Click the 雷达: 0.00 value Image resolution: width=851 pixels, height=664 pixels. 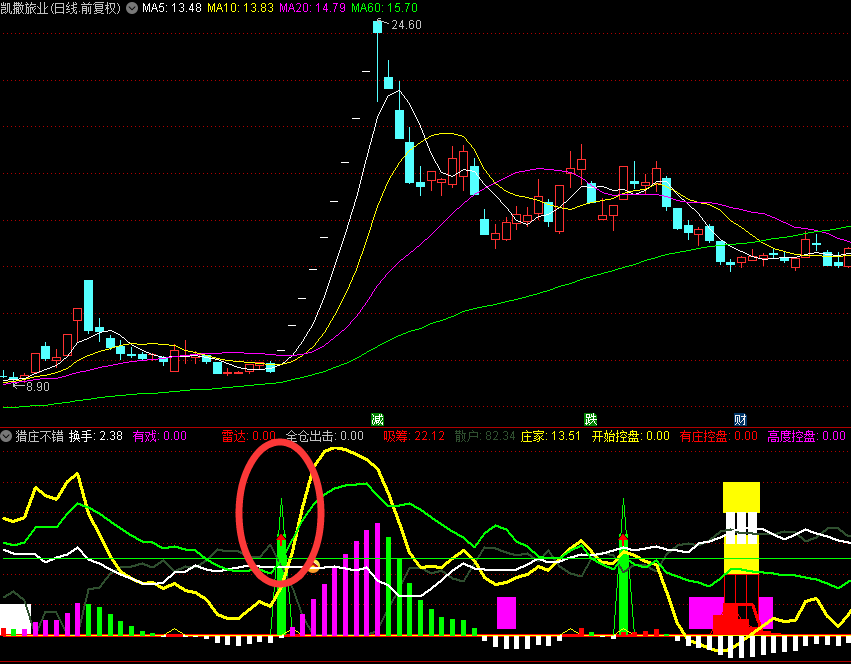click(249, 436)
